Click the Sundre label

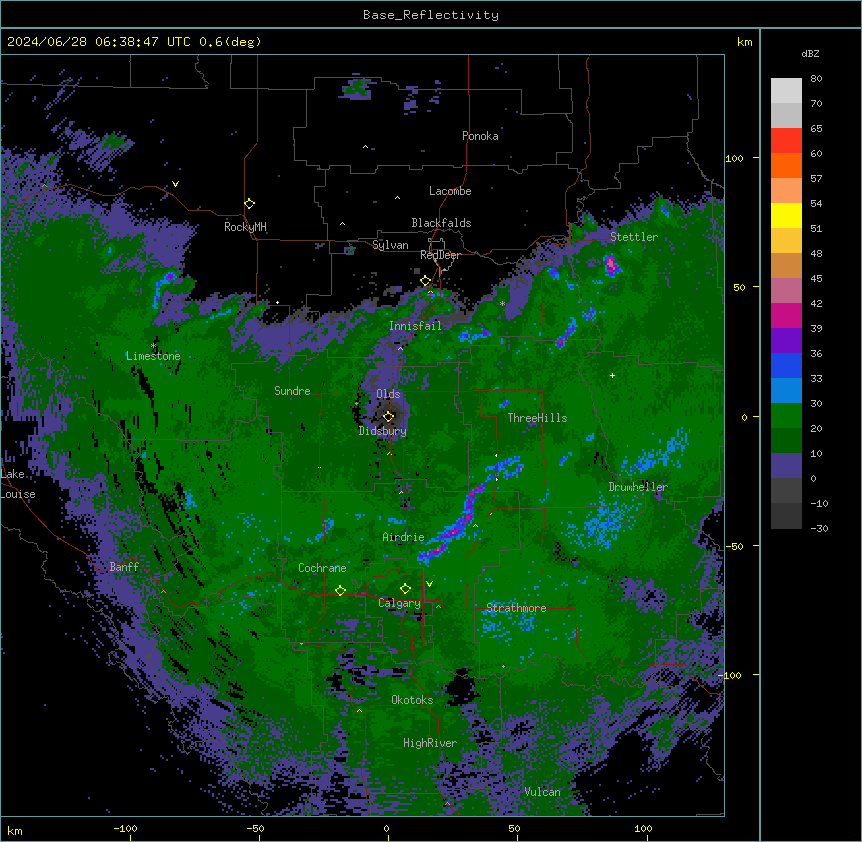(292, 391)
